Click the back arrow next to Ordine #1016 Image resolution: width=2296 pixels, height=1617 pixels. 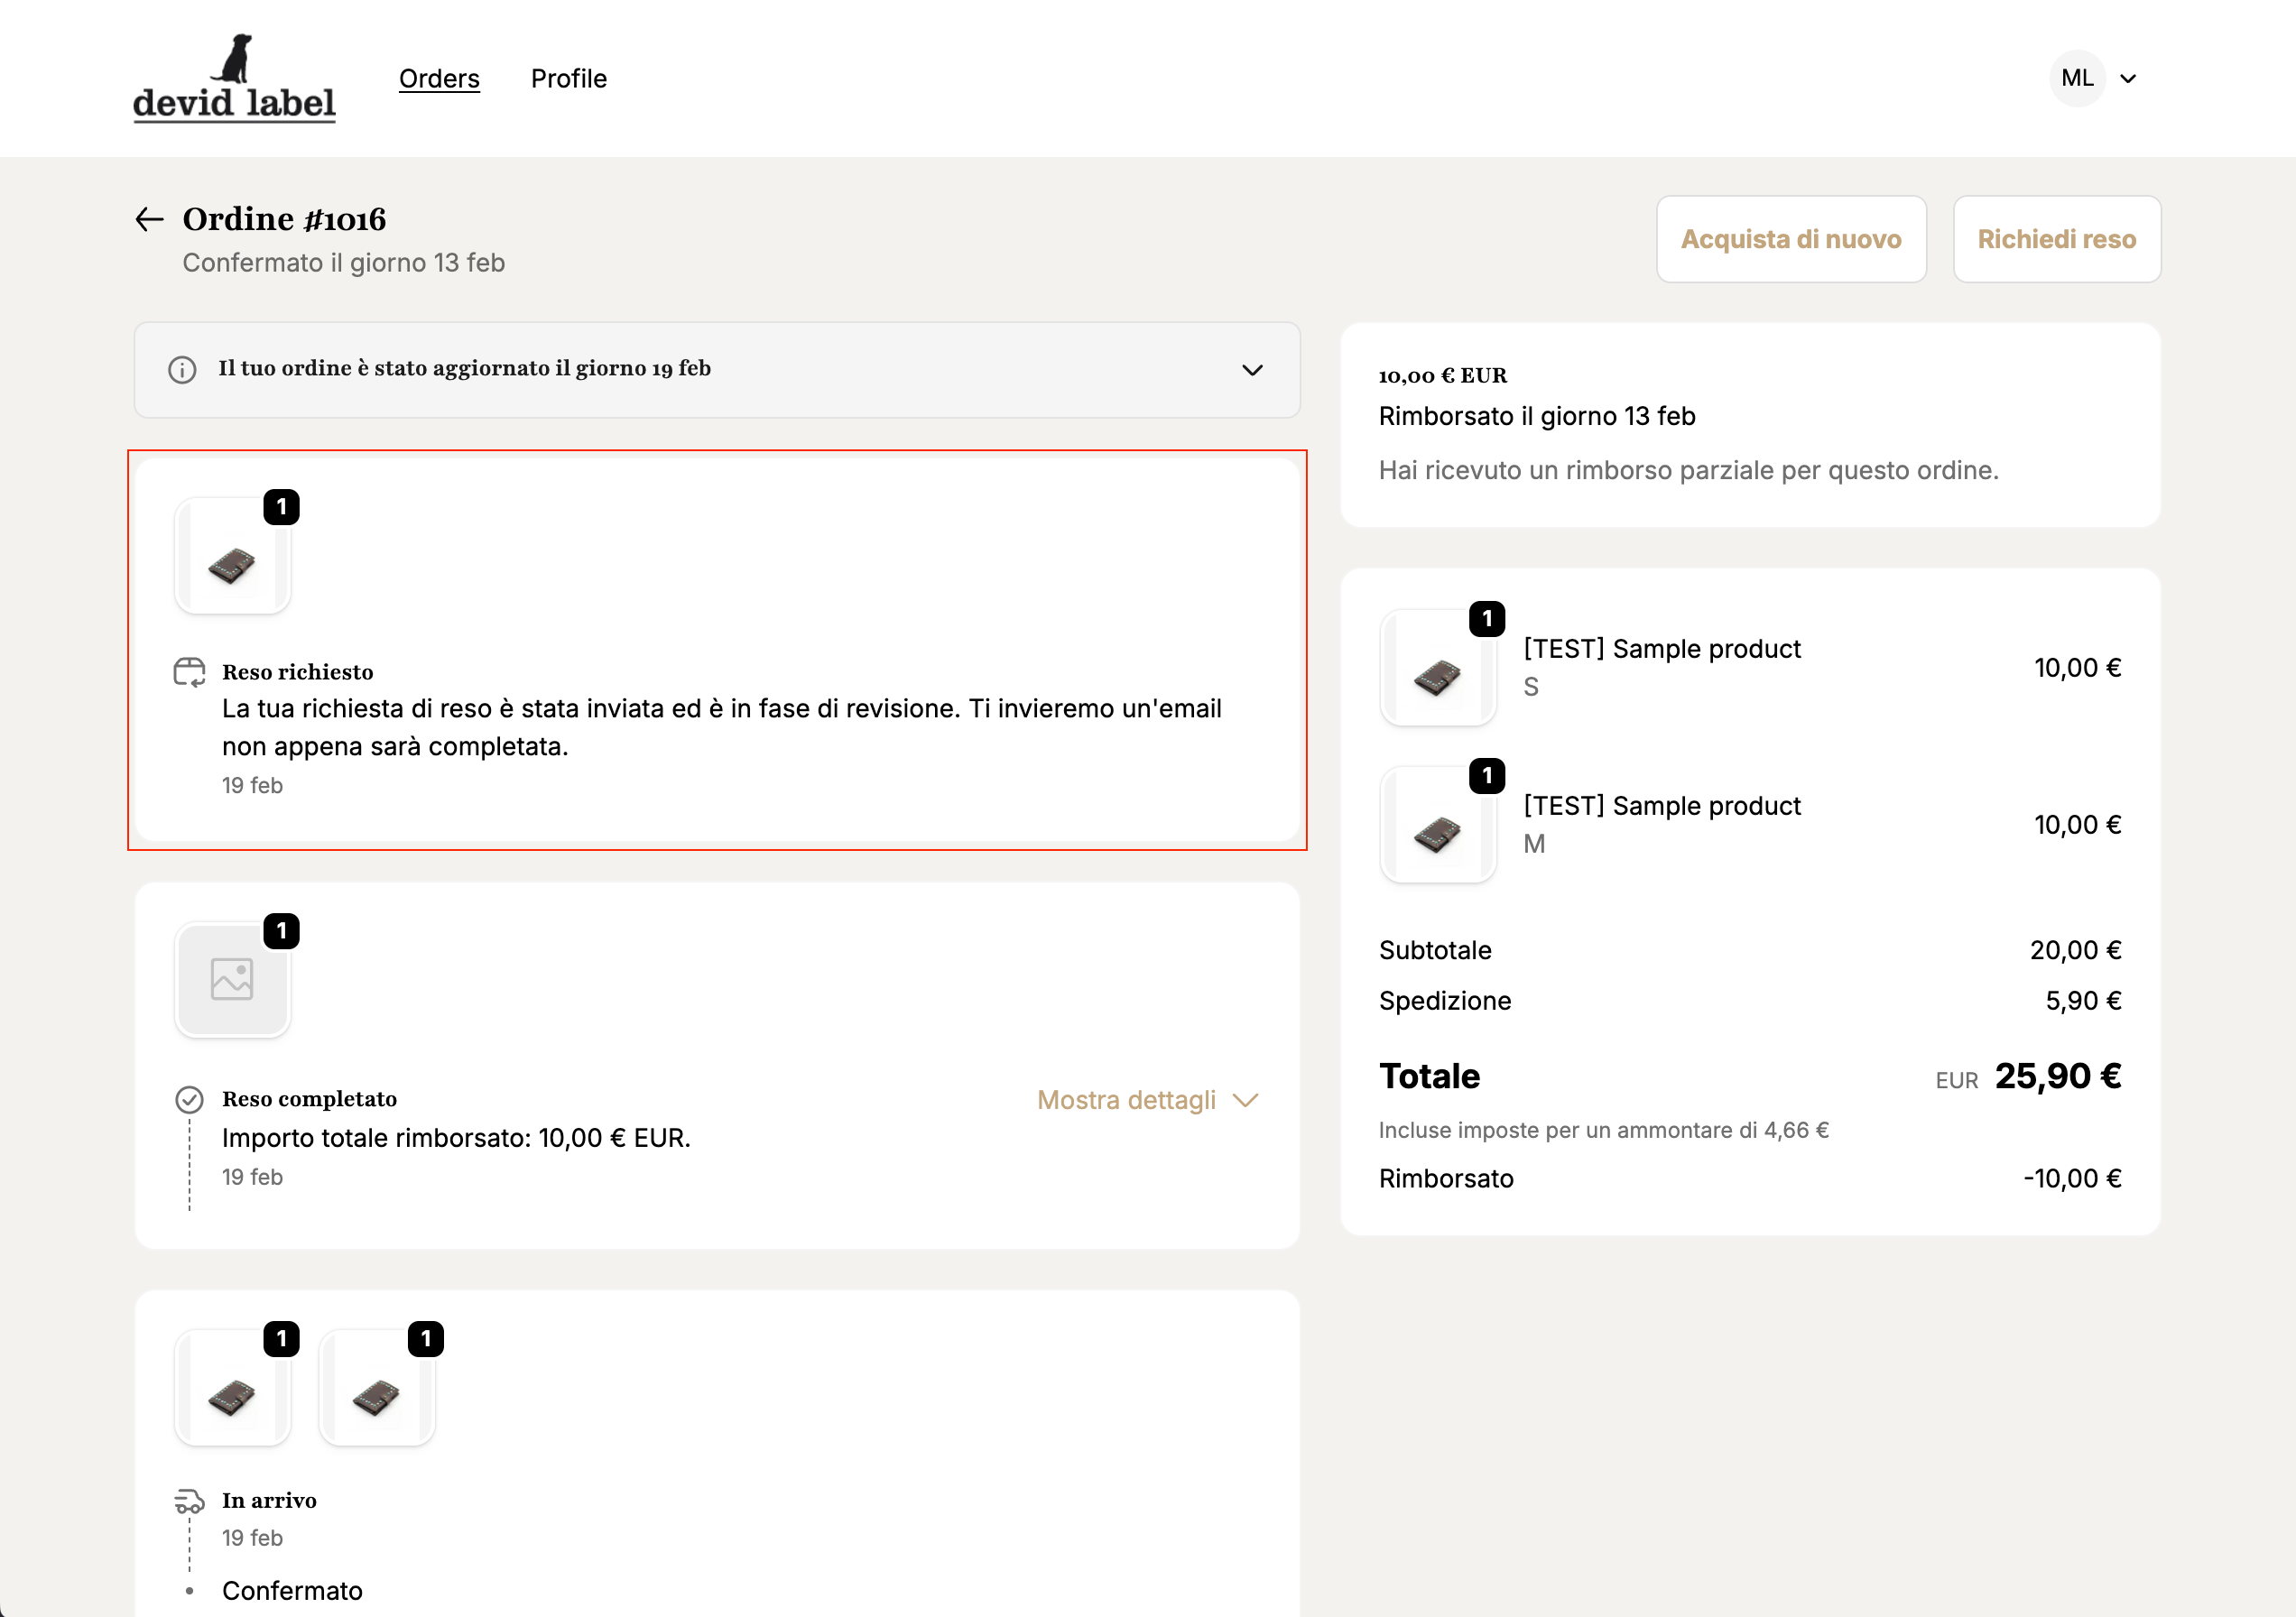(149, 219)
